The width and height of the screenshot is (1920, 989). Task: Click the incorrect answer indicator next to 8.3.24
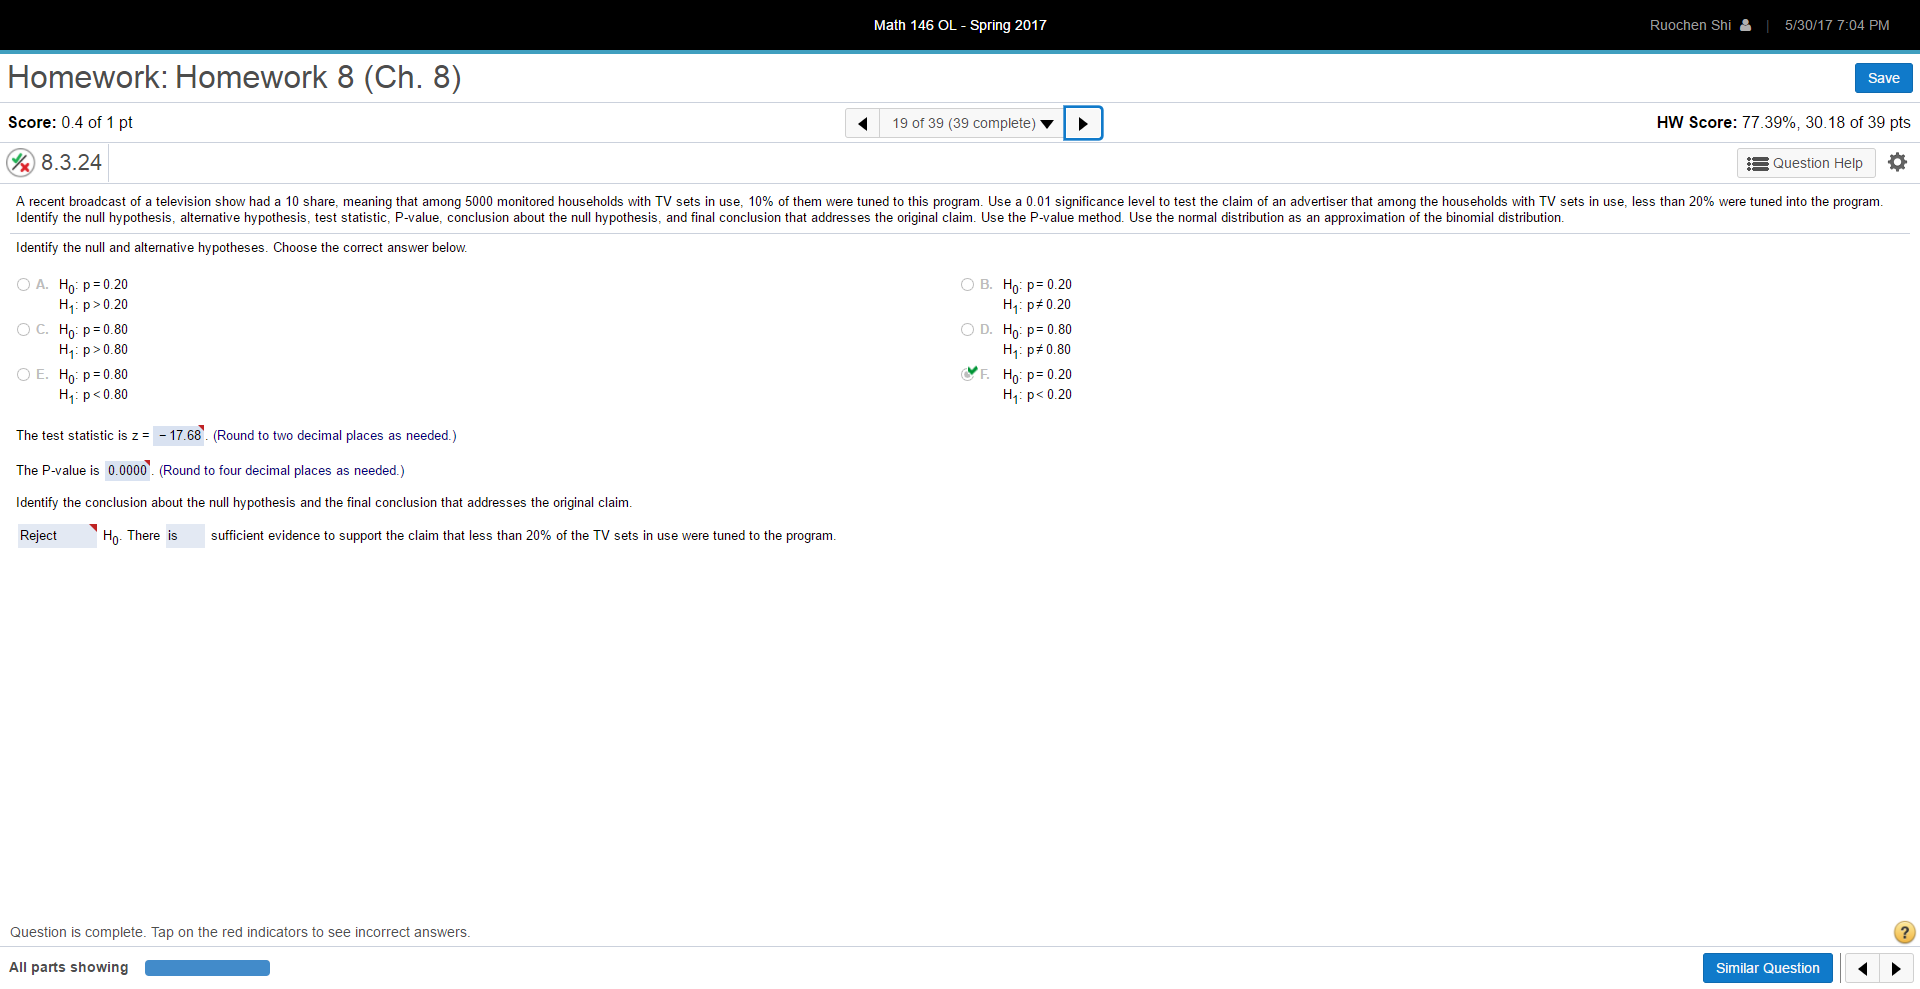(x=20, y=162)
